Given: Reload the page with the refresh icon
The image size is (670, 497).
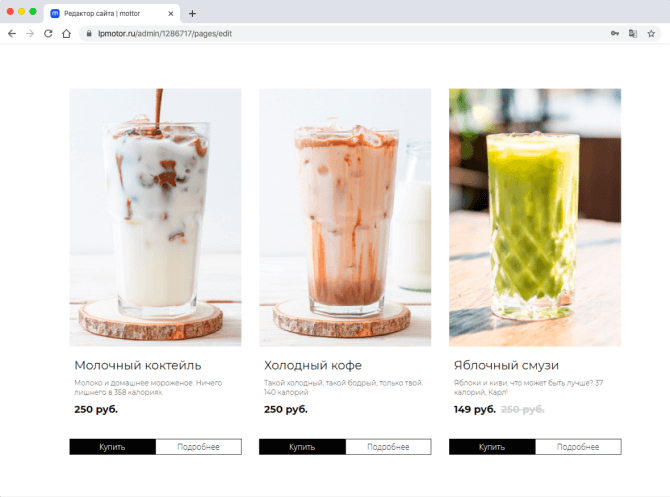Looking at the screenshot, I should point(48,33).
